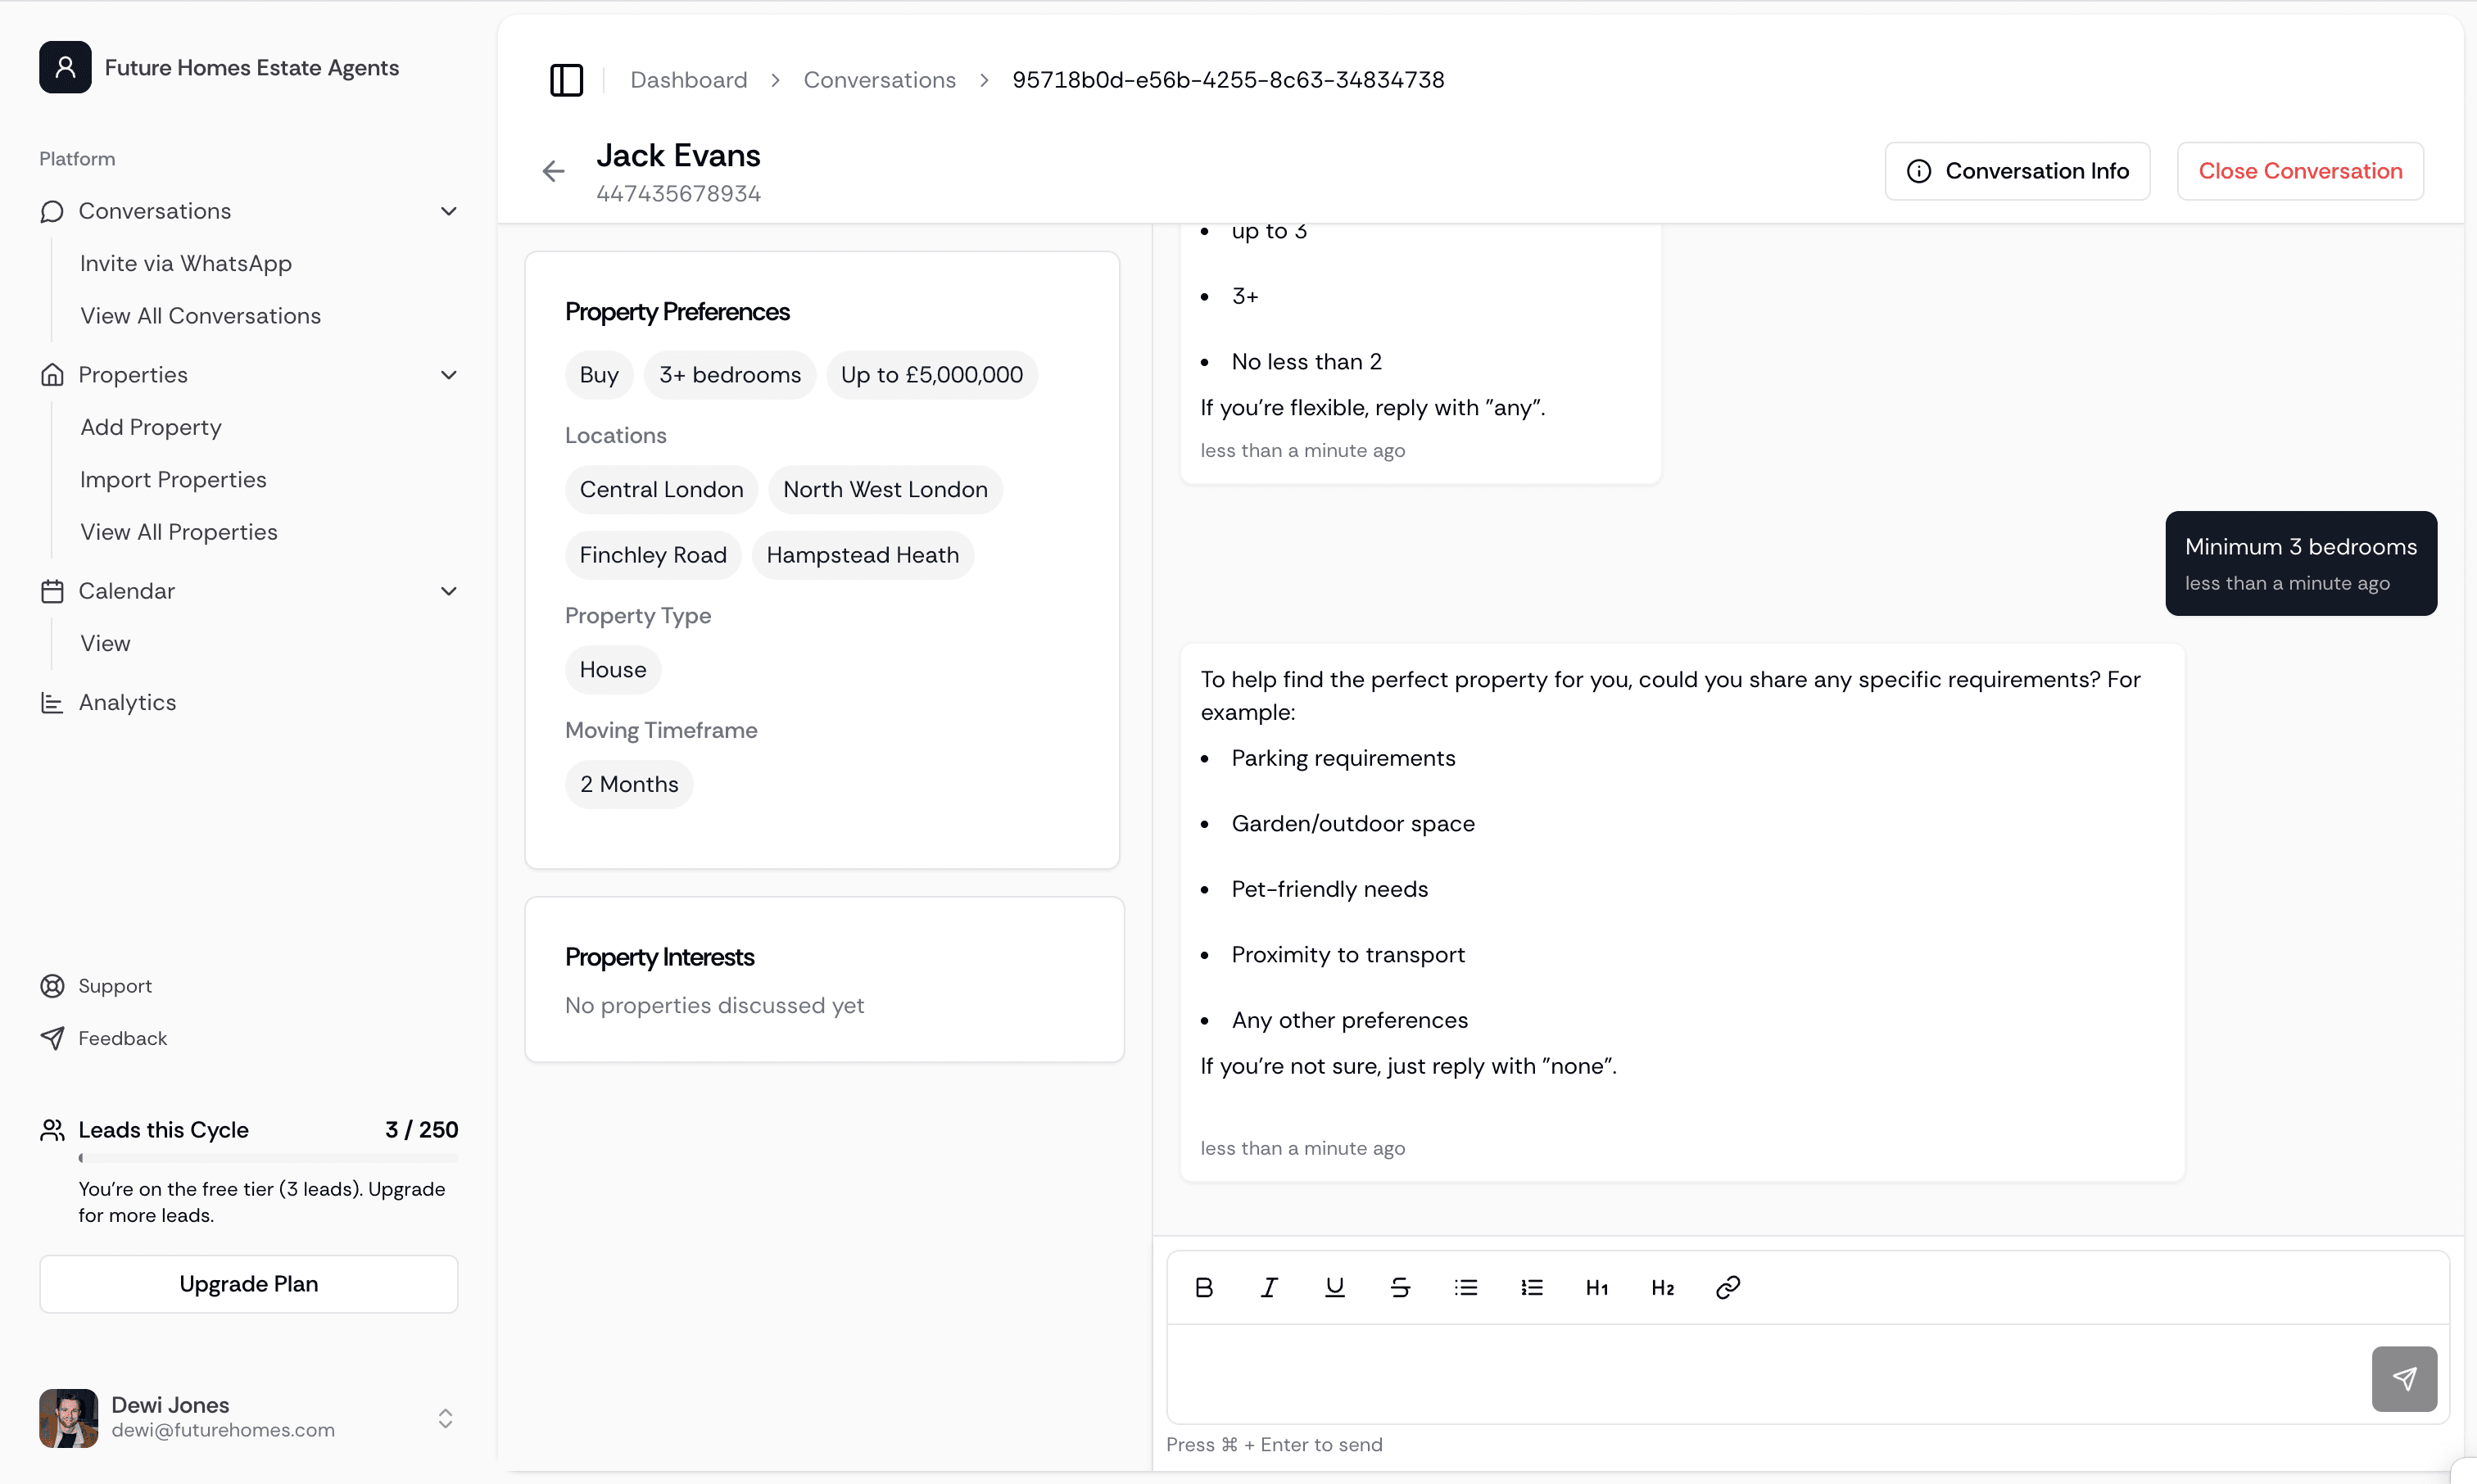Screen dimensions: 2477x1484
Task: Toggle the sidebar panel icon
Action: tap(566, 80)
